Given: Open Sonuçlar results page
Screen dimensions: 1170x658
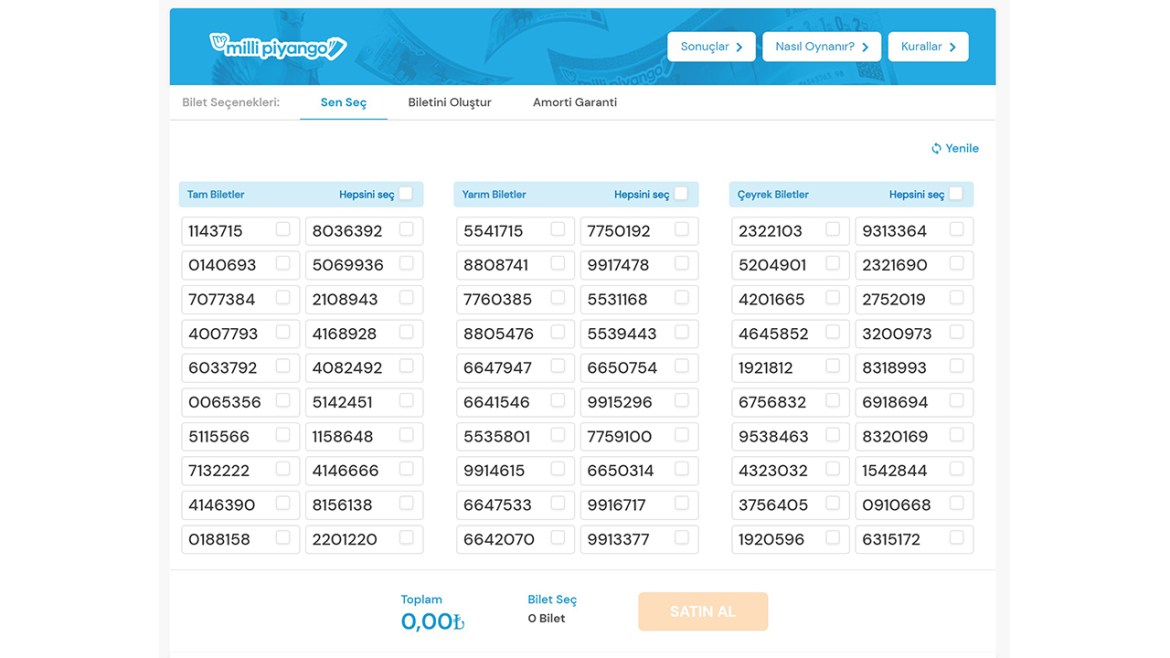Looking at the screenshot, I should point(711,47).
